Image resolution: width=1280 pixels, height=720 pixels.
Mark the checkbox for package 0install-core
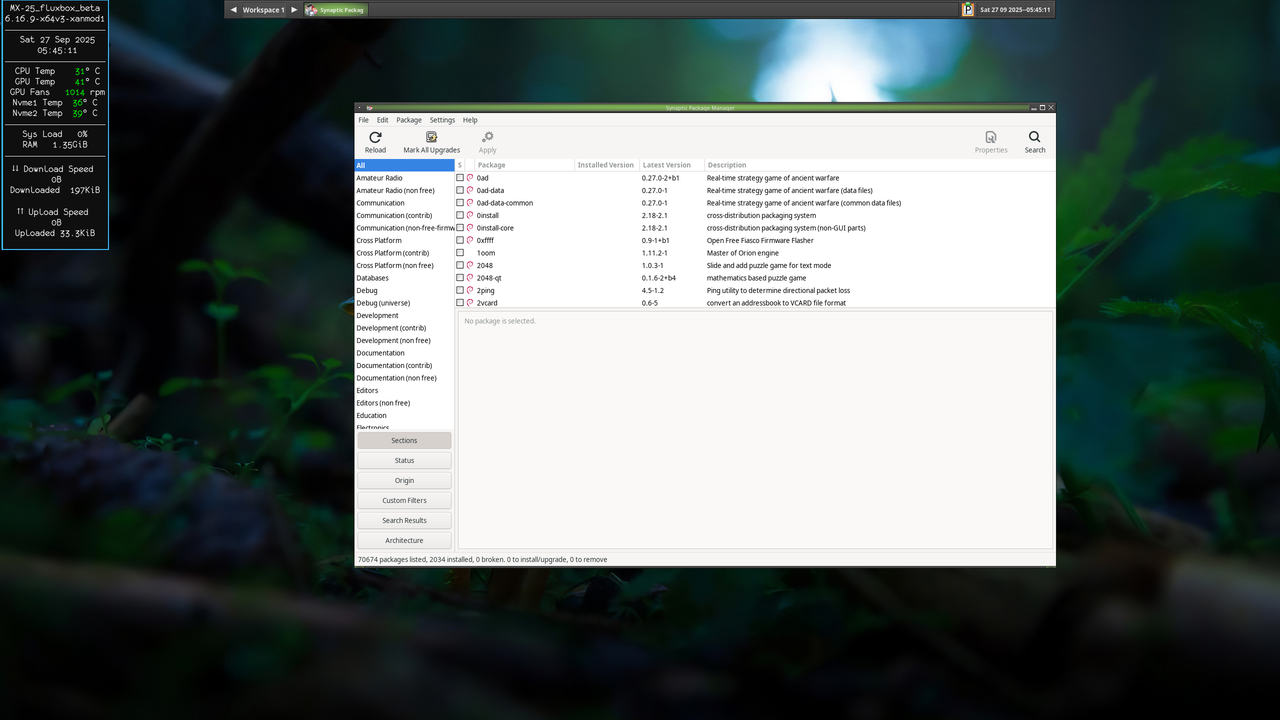tap(460, 228)
